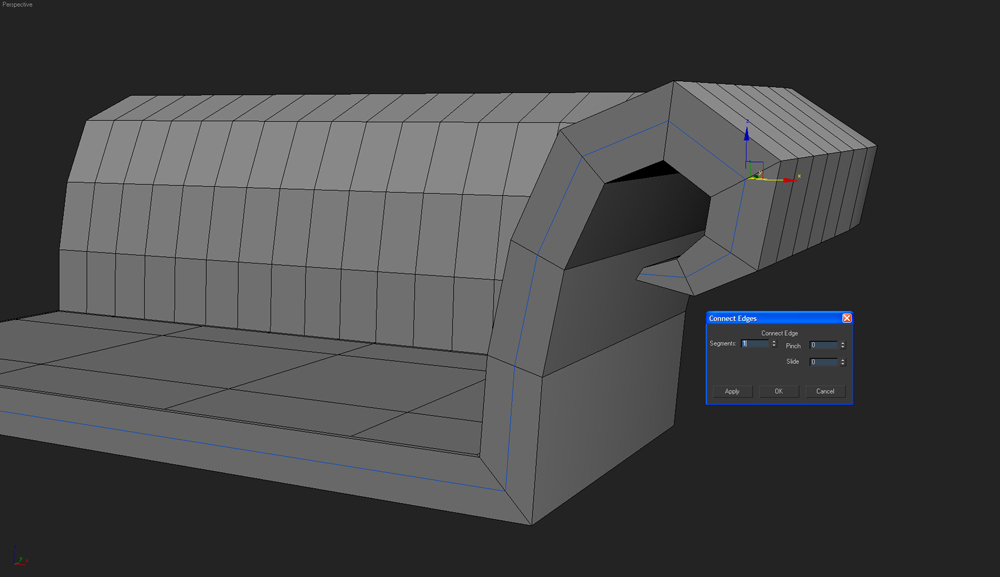Open the Perspective viewport label menu
1000x577 pixels.
click(17, 5)
